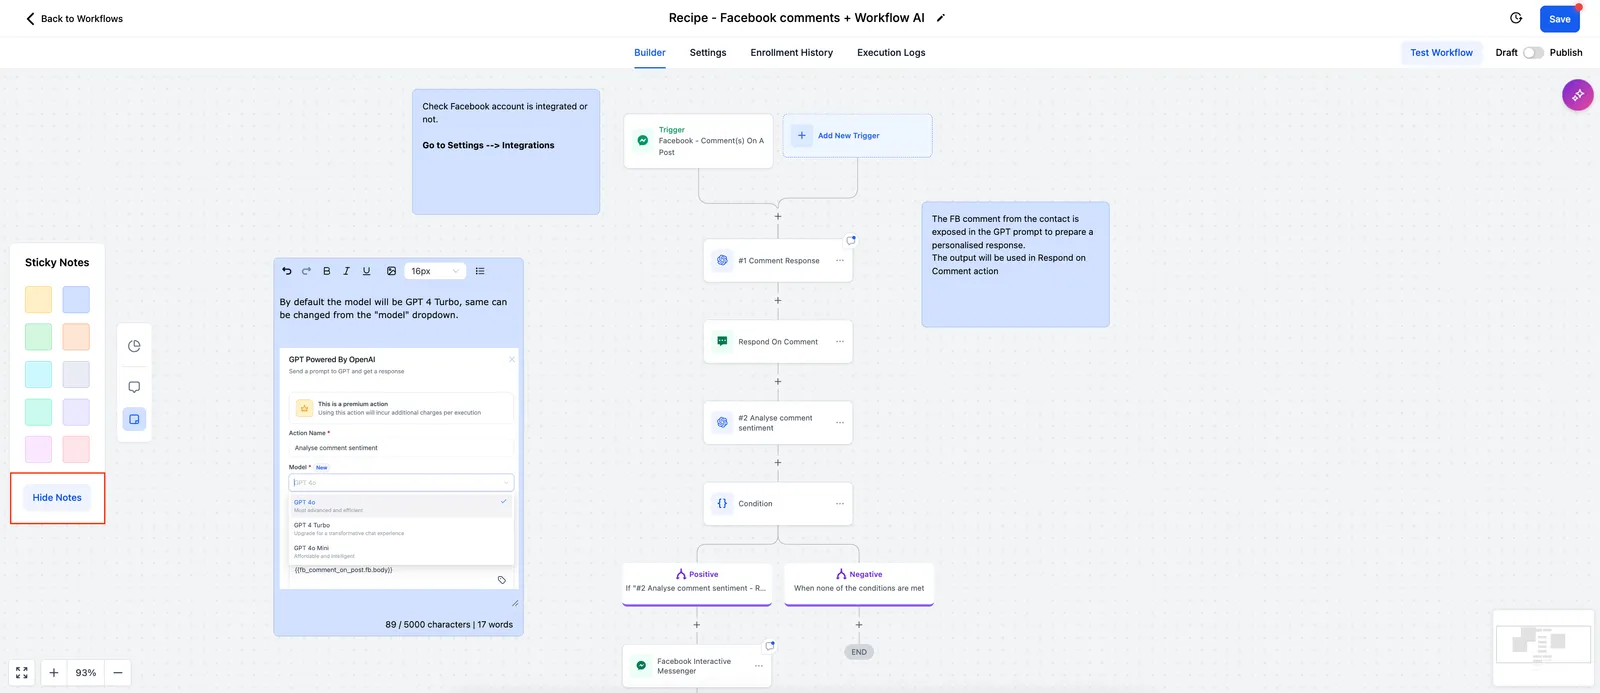This screenshot has height=693, width=1600.
Task: Toggle bold formatting in sticky note
Action: click(326, 271)
